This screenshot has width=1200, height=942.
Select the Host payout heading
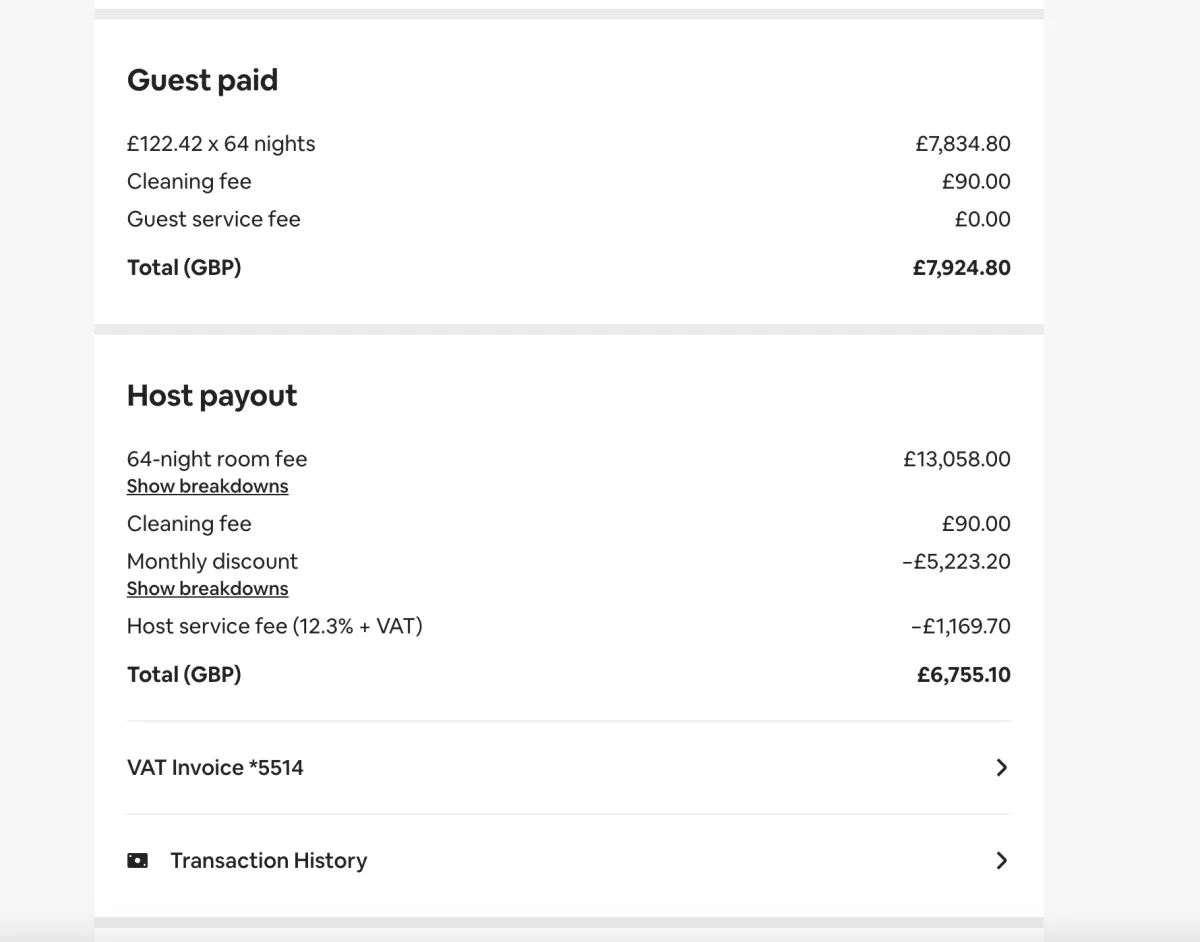[x=212, y=396]
